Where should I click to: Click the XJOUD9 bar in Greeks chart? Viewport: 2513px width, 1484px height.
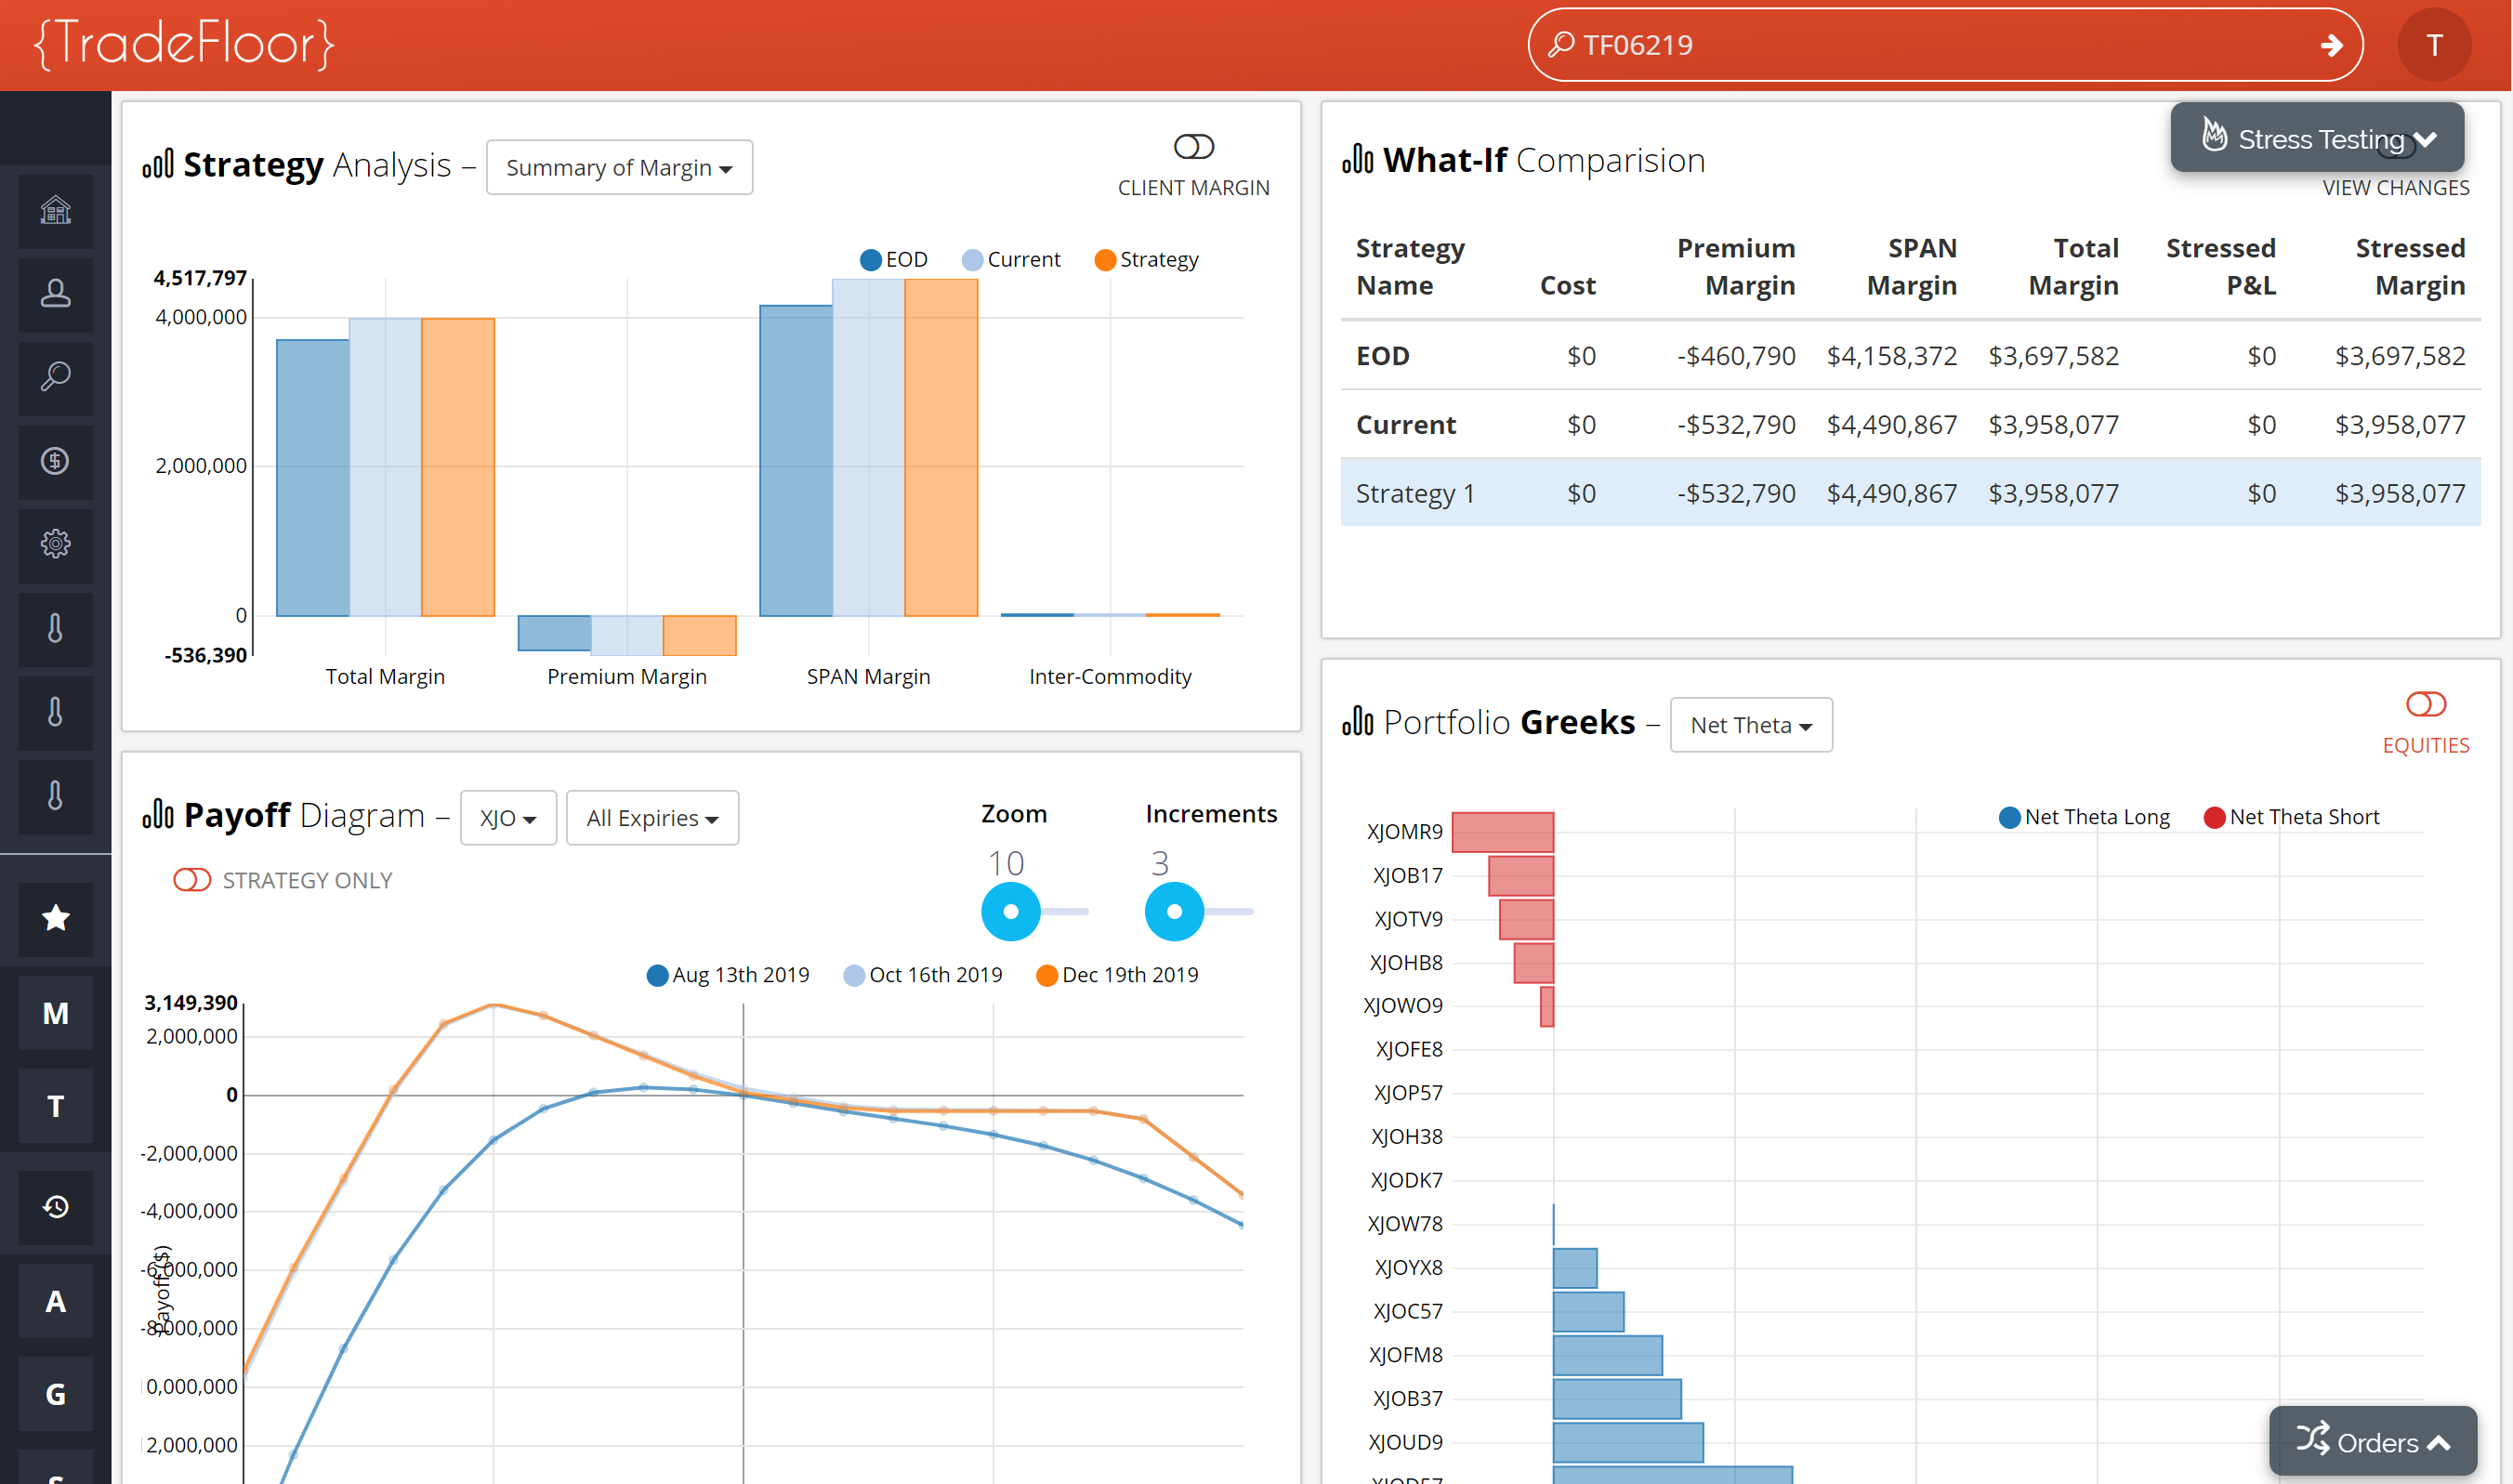click(1627, 1442)
